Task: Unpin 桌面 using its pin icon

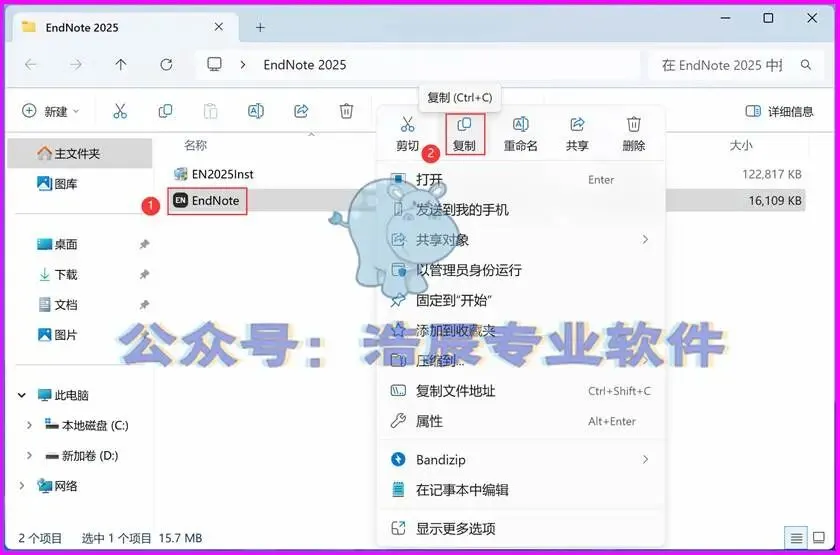Action: point(144,244)
